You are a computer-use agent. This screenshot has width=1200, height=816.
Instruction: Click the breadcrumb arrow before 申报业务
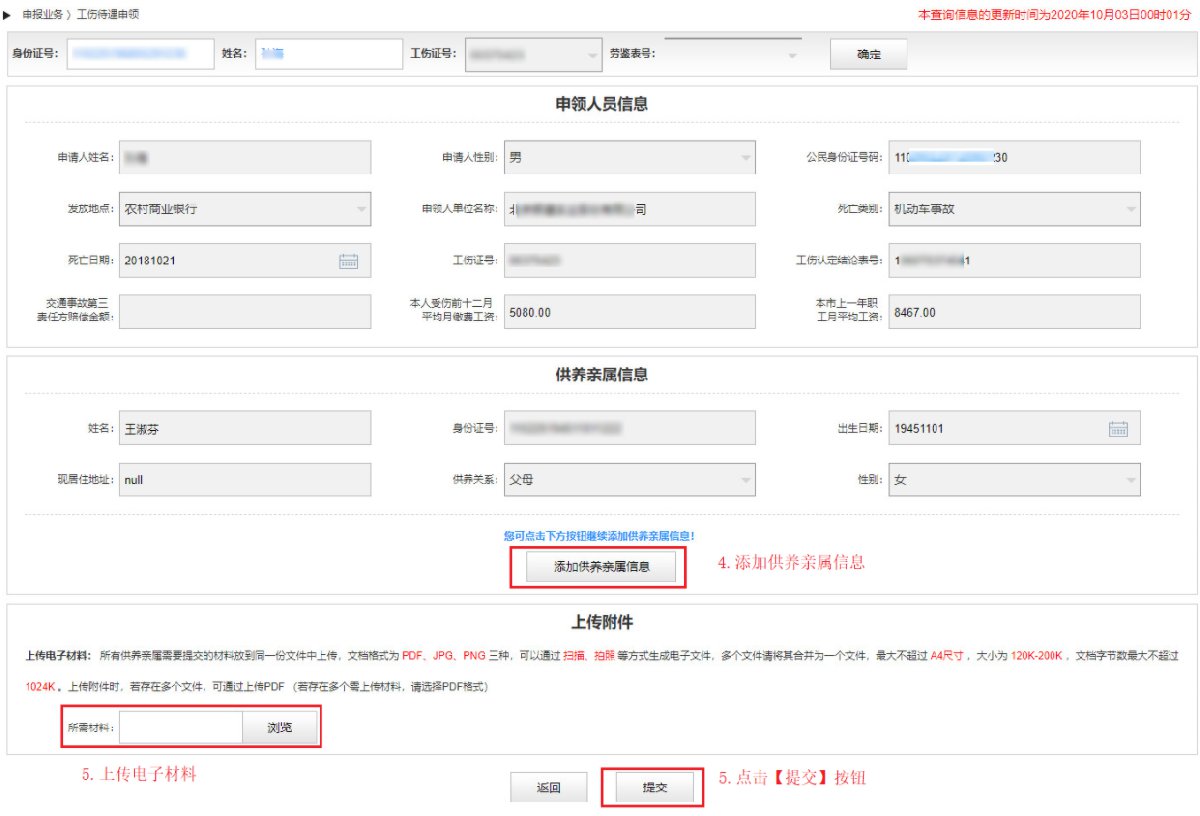tap(8, 16)
